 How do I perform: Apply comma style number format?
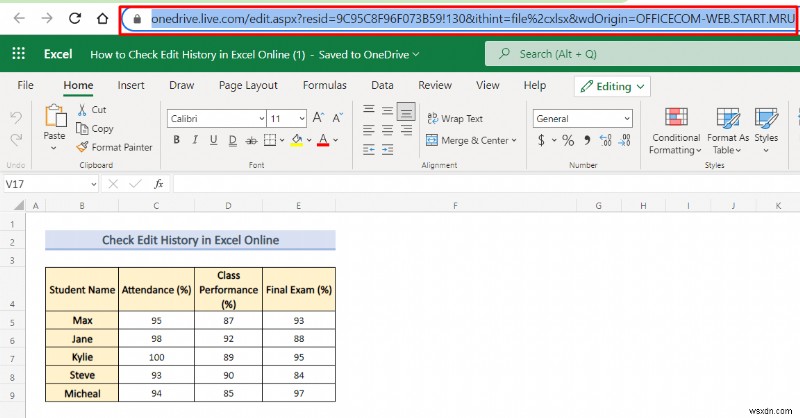pyautogui.click(x=587, y=140)
